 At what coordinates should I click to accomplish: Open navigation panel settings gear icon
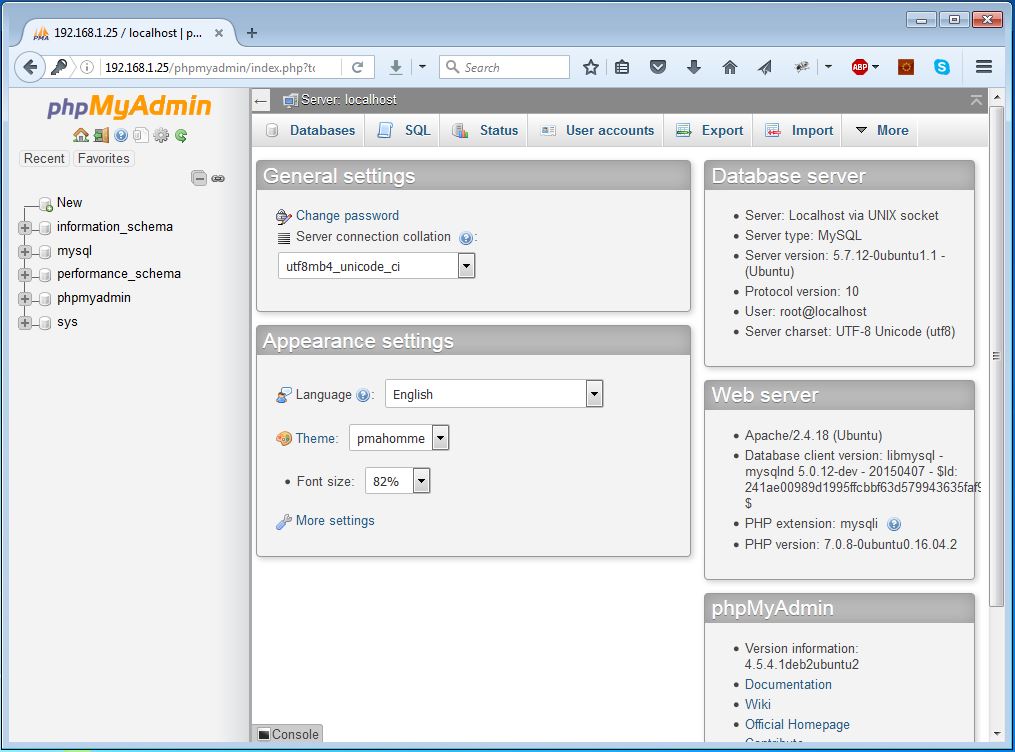pos(161,135)
